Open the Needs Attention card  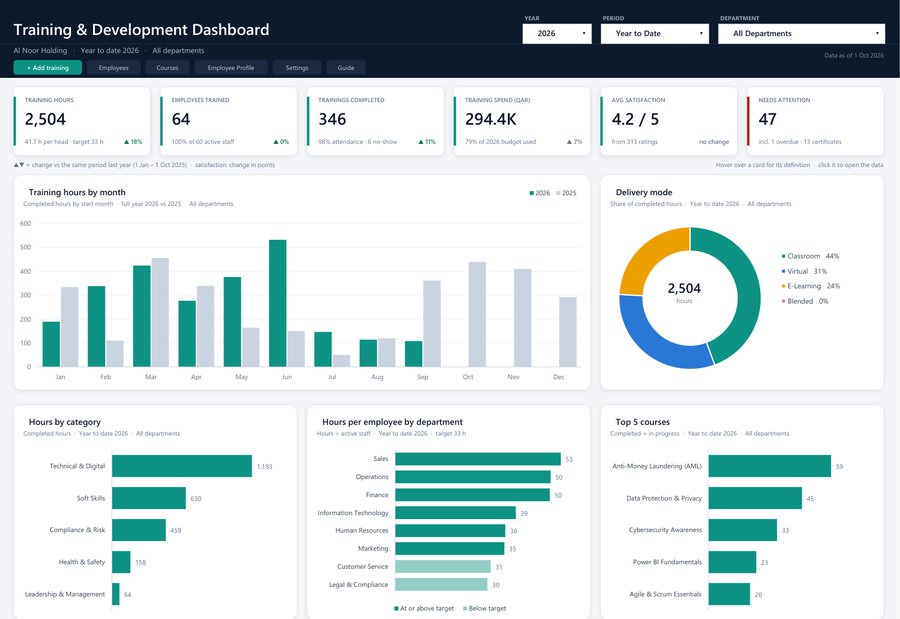pos(816,121)
